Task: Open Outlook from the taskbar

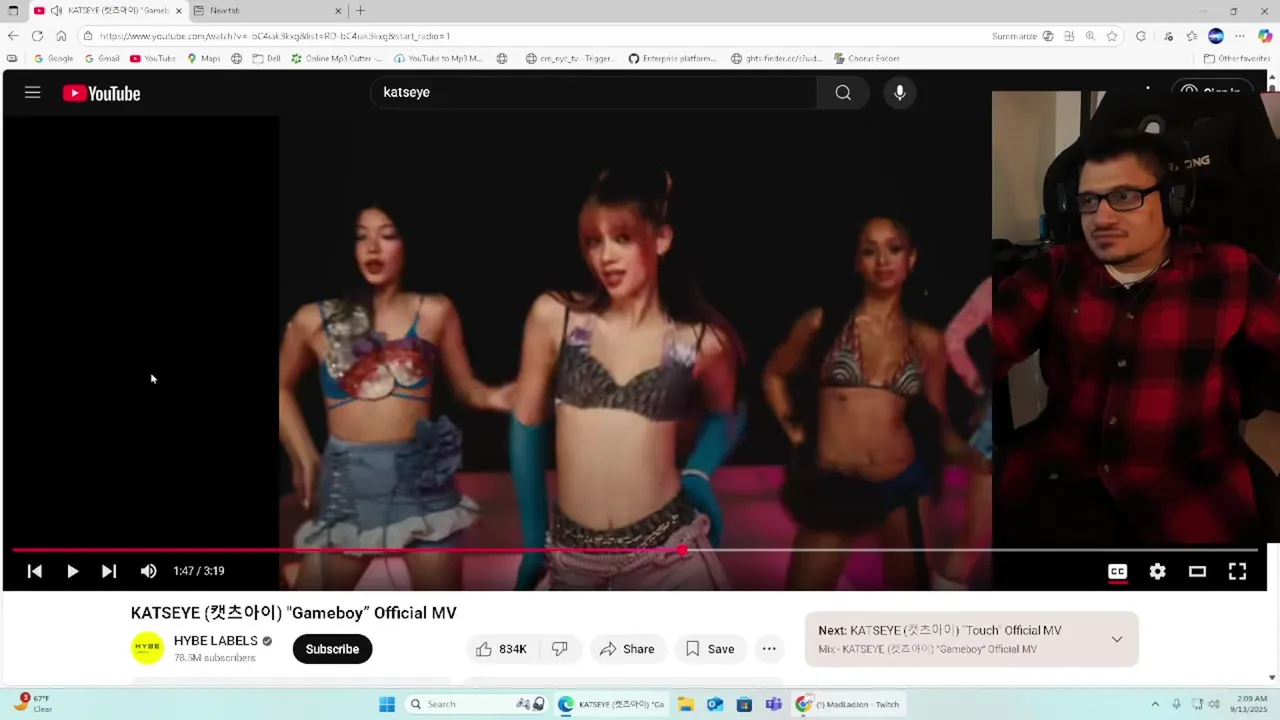Action: (715, 704)
